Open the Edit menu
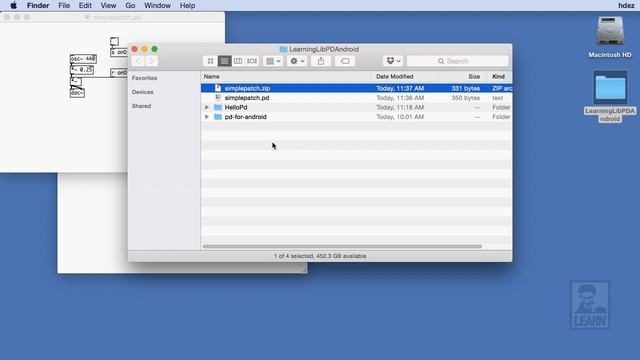This screenshot has width=640, height=360. (x=85, y=6)
